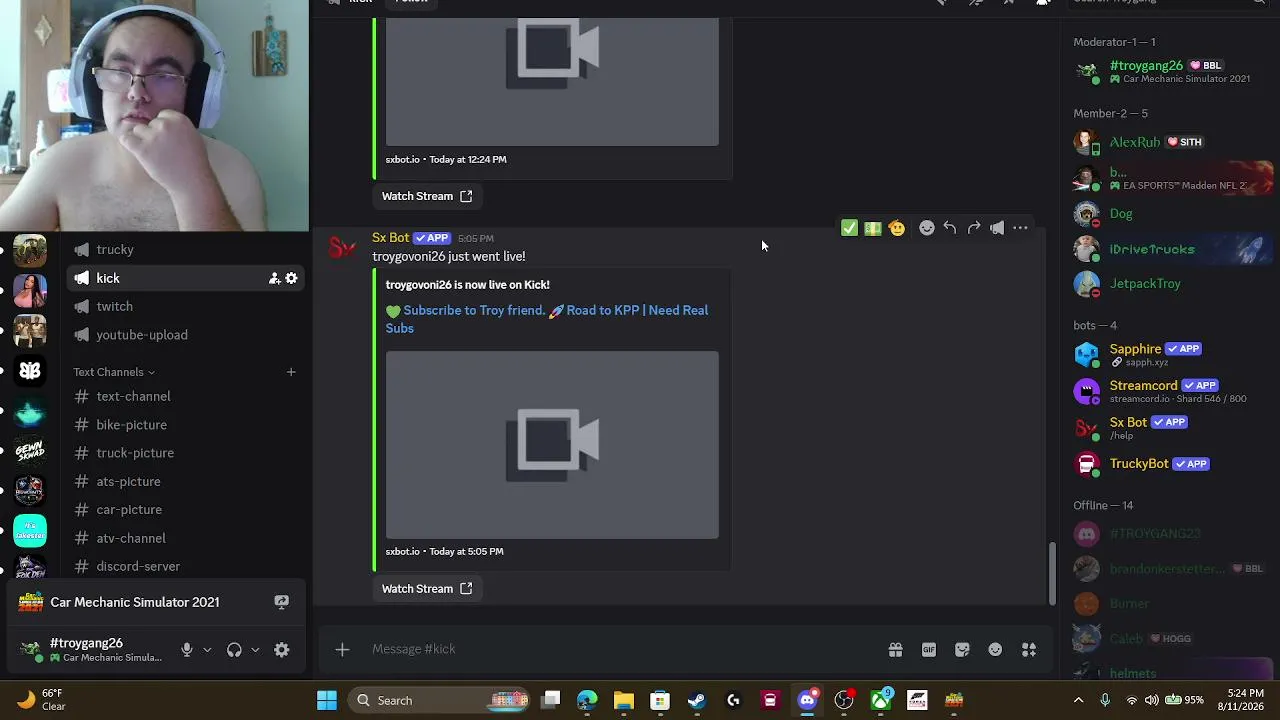Open Streamcord bot profile
Viewport: 1280px width, 720px height.
tap(1170, 390)
